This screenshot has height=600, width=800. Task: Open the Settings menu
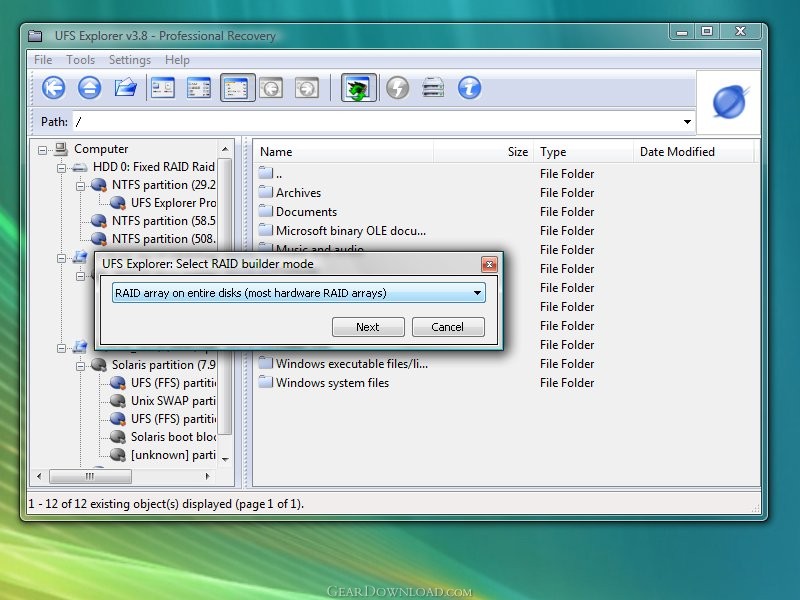(x=129, y=60)
